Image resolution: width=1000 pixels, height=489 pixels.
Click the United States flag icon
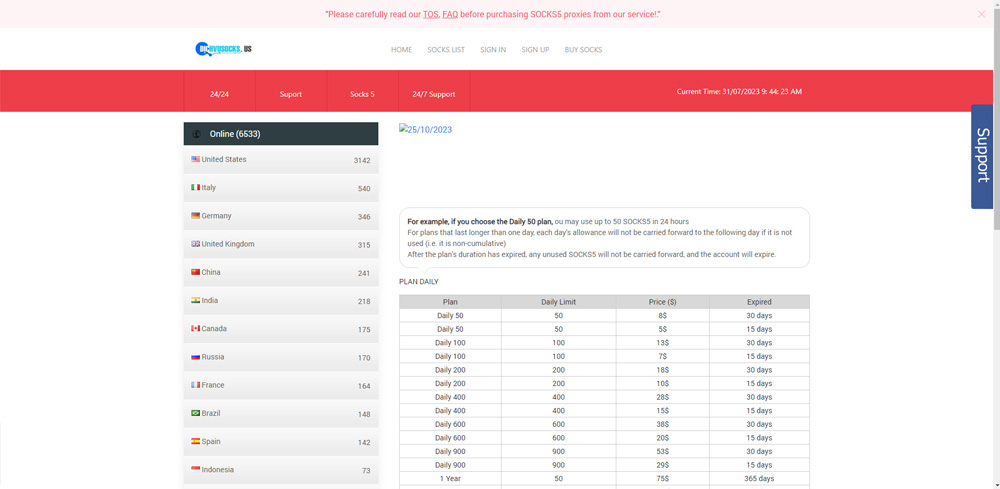[196, 159]
